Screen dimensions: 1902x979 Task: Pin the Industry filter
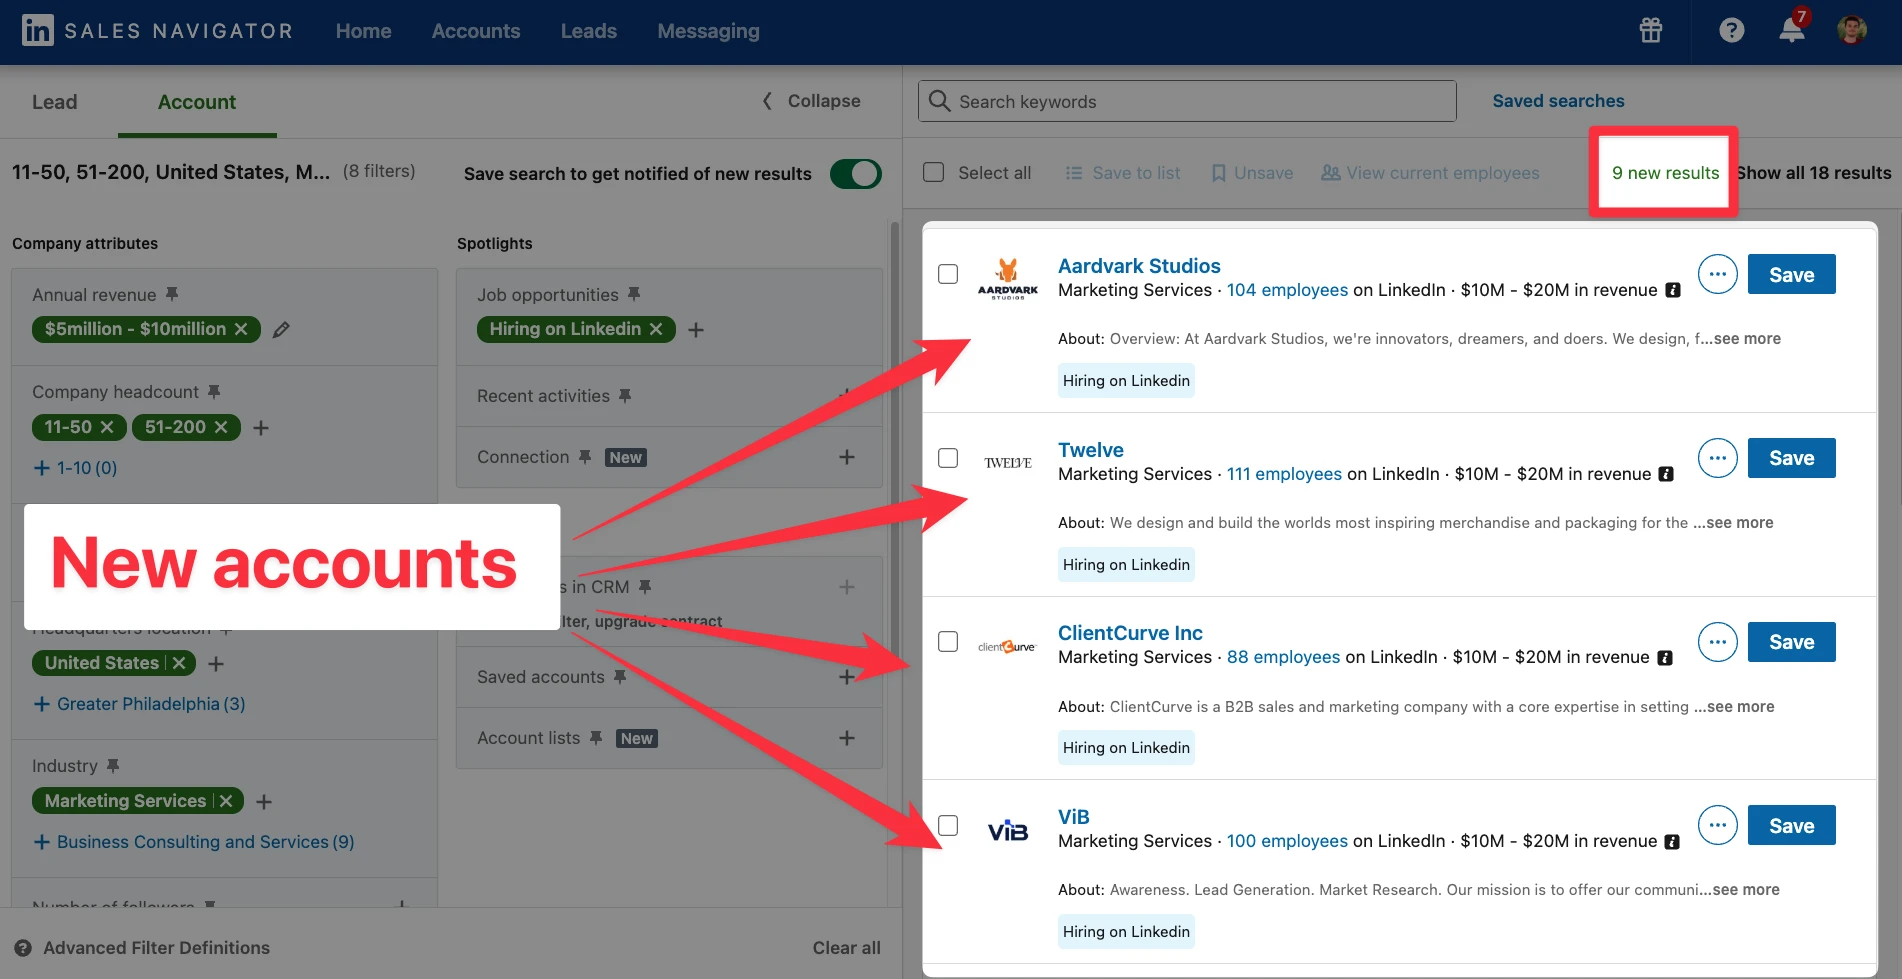(113, 765)
